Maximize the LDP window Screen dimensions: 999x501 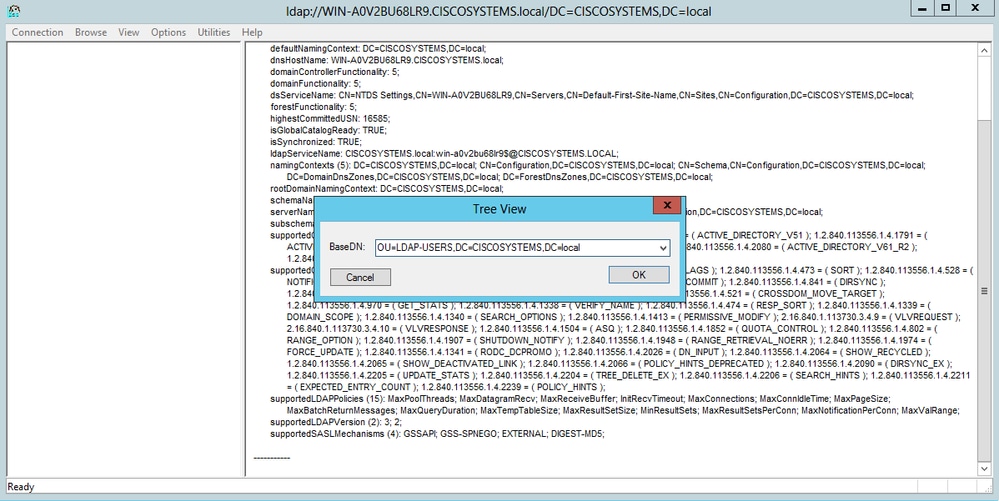[946, 8]
